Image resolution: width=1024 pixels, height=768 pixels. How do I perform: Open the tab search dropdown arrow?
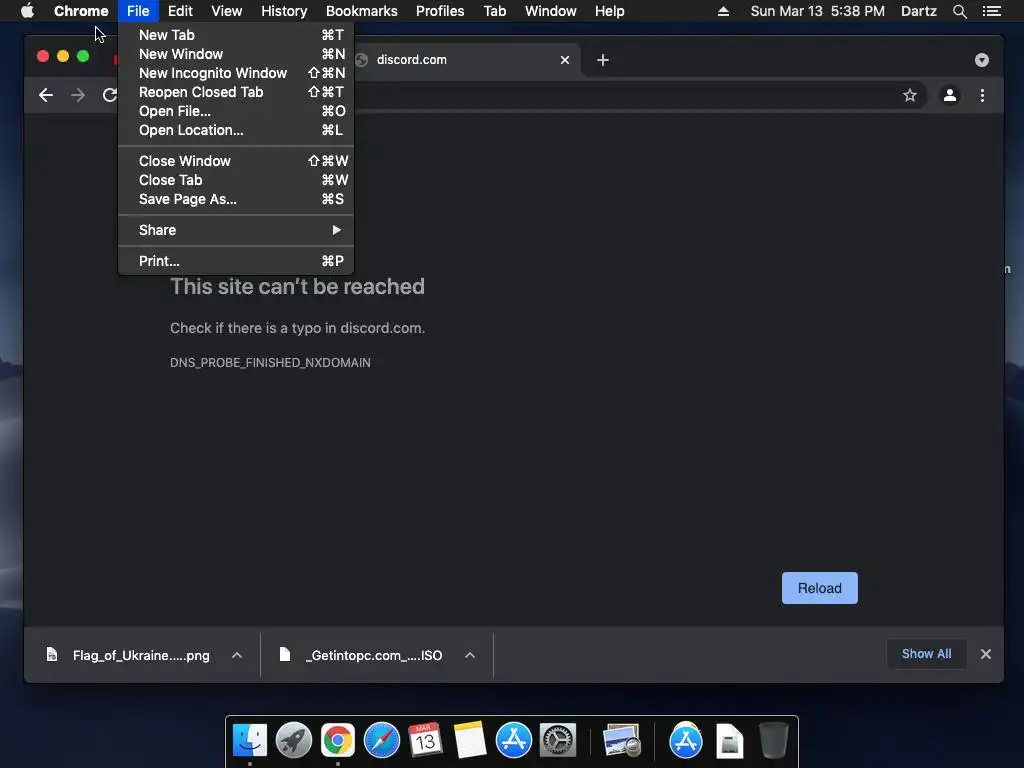982,60
